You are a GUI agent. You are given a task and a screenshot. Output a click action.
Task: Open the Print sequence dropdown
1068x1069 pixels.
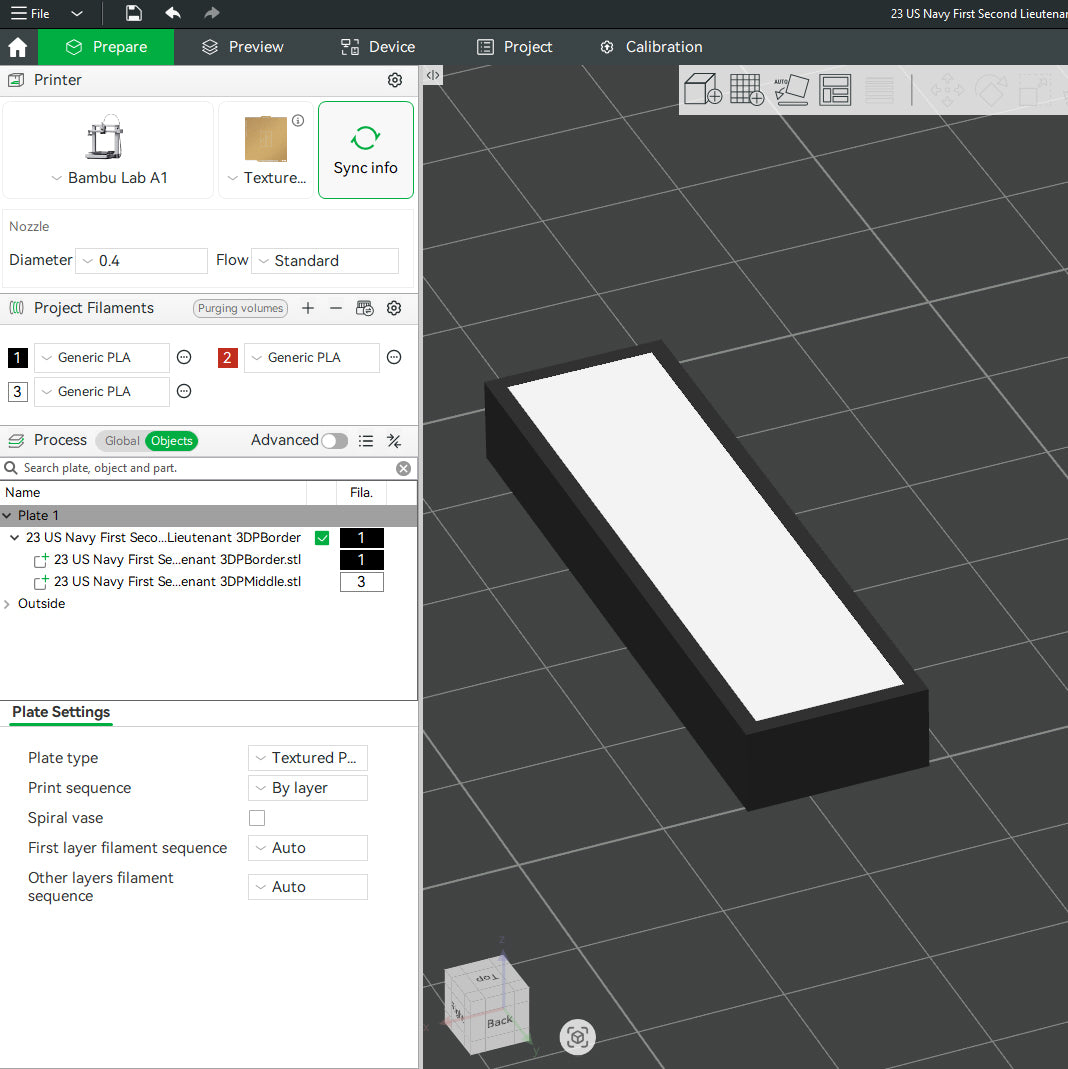[308, 788]
